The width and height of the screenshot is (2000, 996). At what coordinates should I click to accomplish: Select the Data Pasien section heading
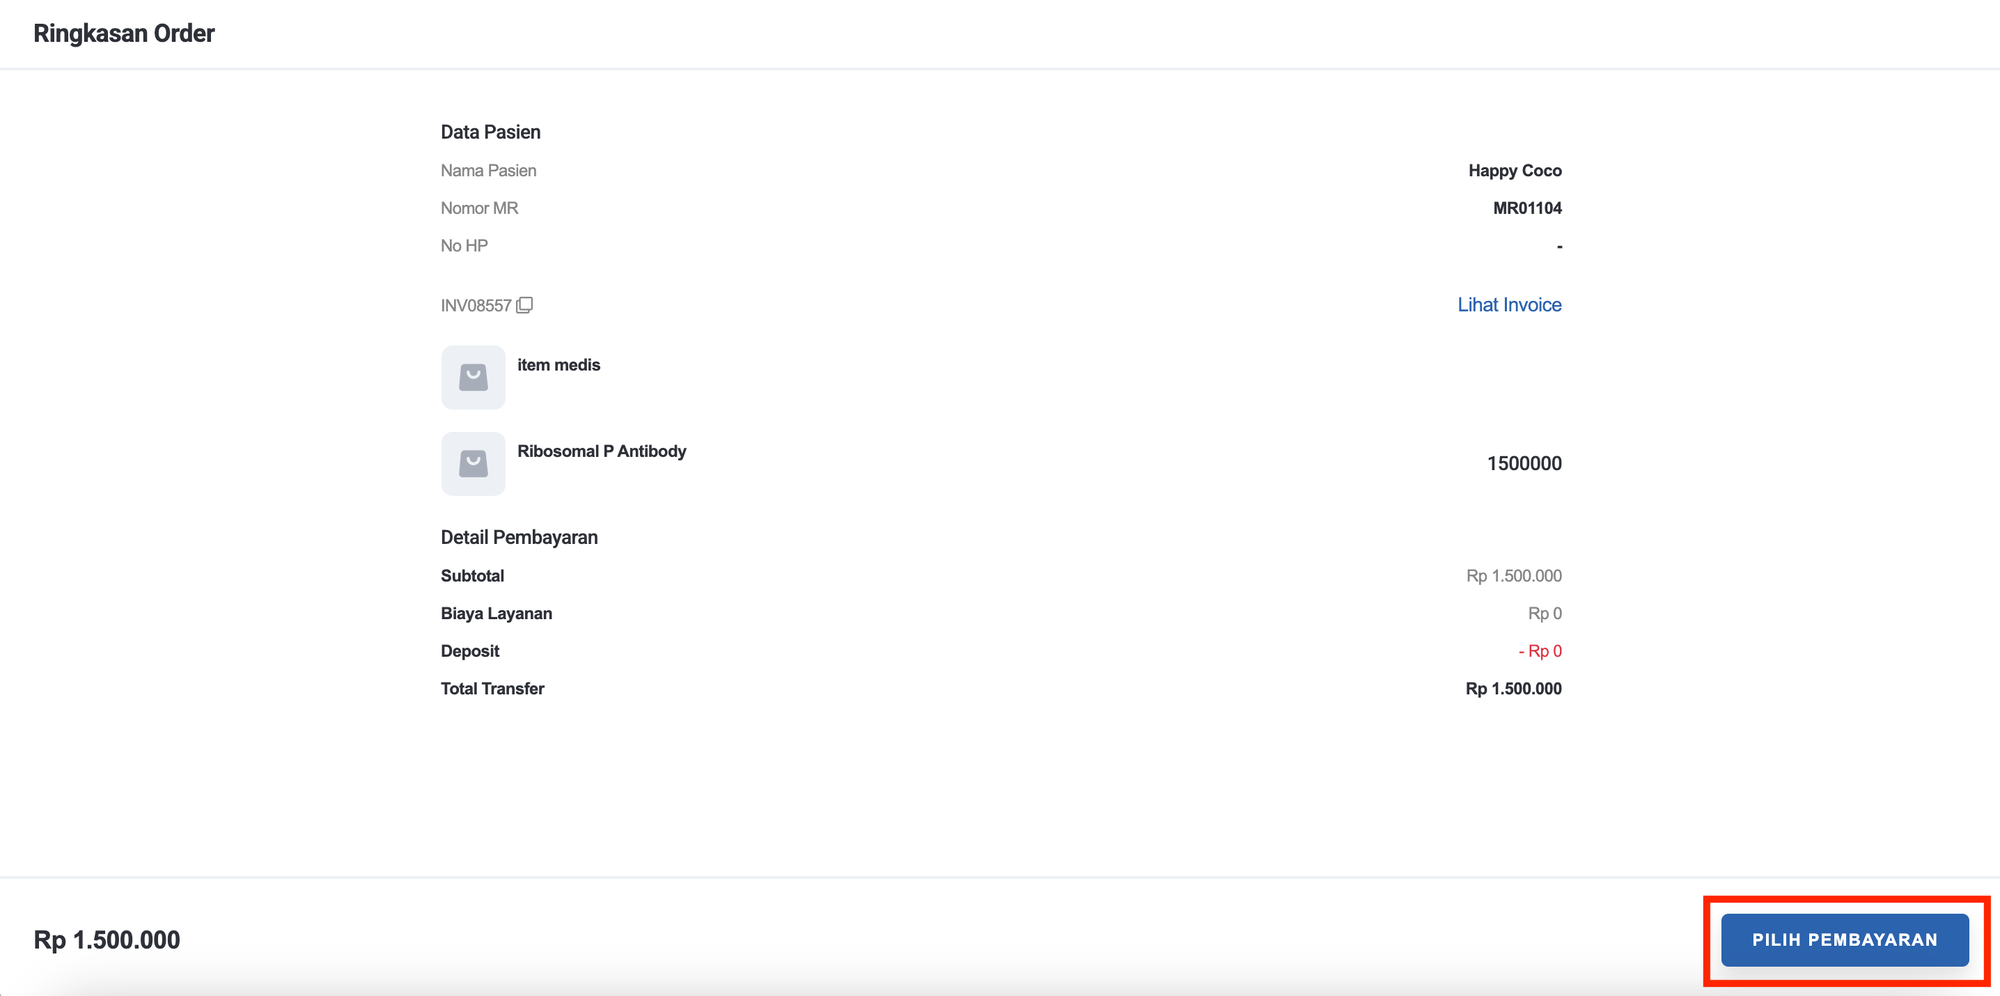tap(490, 132)
